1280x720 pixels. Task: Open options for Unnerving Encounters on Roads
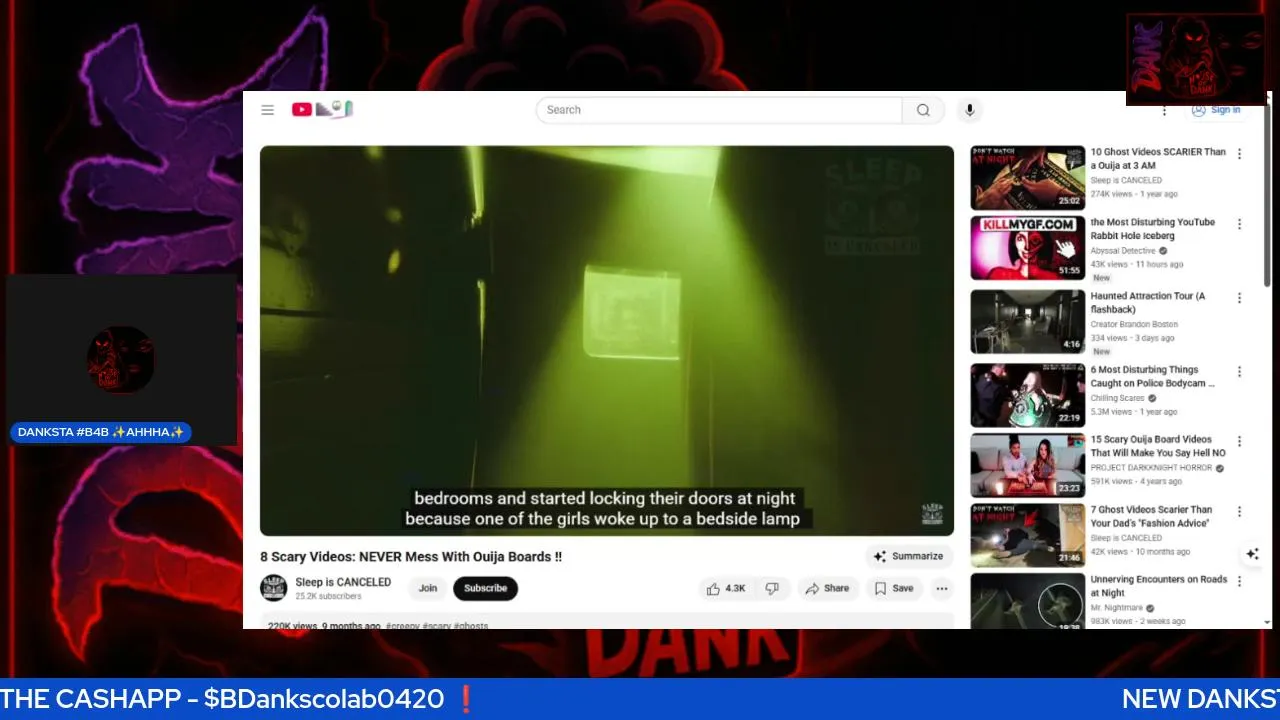coord(1239,581)
